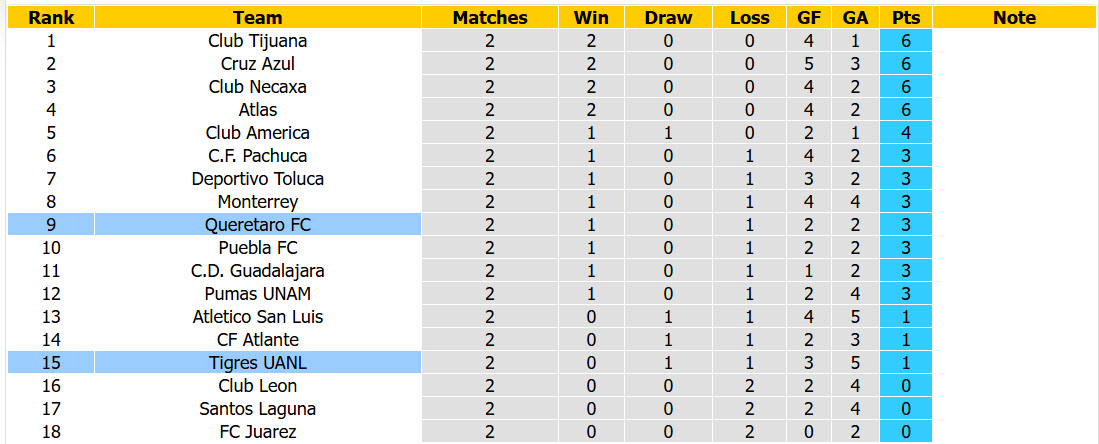This screenshot has height=444, width=1099.
Task: Click the Club Tijuana team name
Action: click(258, 41)
